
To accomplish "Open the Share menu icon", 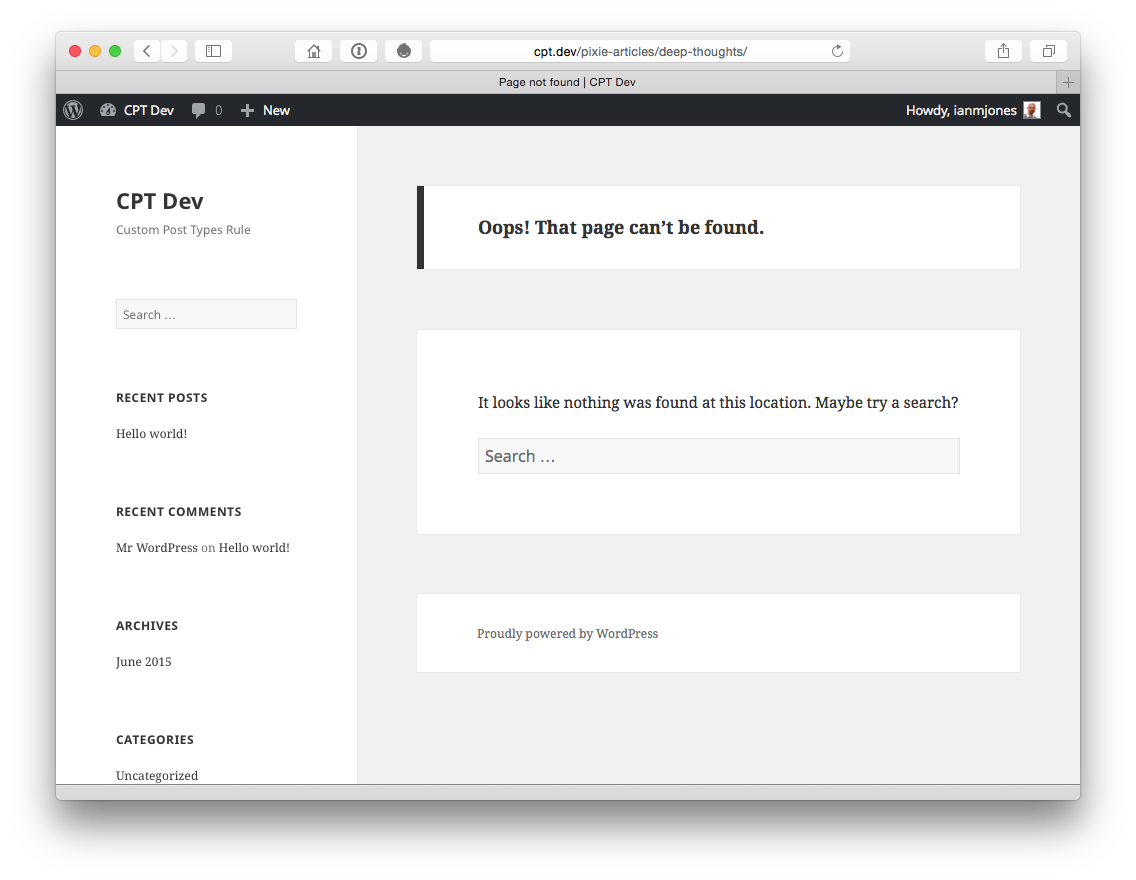I will tap(1003, 51).
